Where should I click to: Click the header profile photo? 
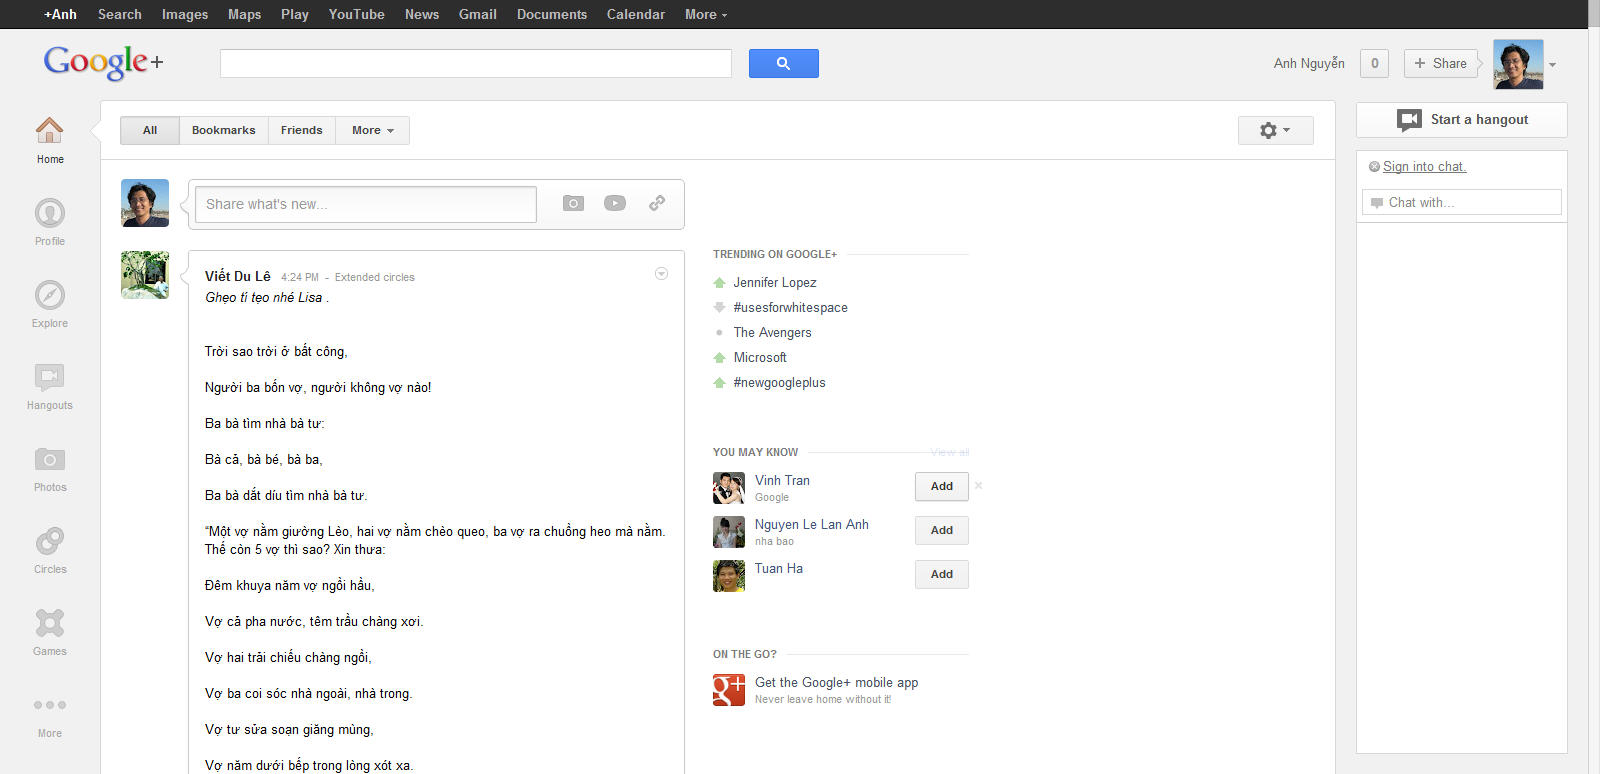point(1518,64)
